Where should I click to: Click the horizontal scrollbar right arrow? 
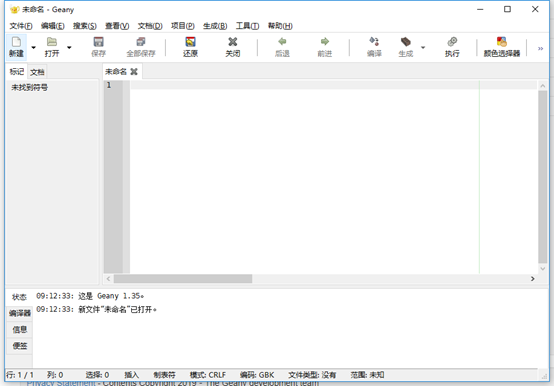click(532, 279)
